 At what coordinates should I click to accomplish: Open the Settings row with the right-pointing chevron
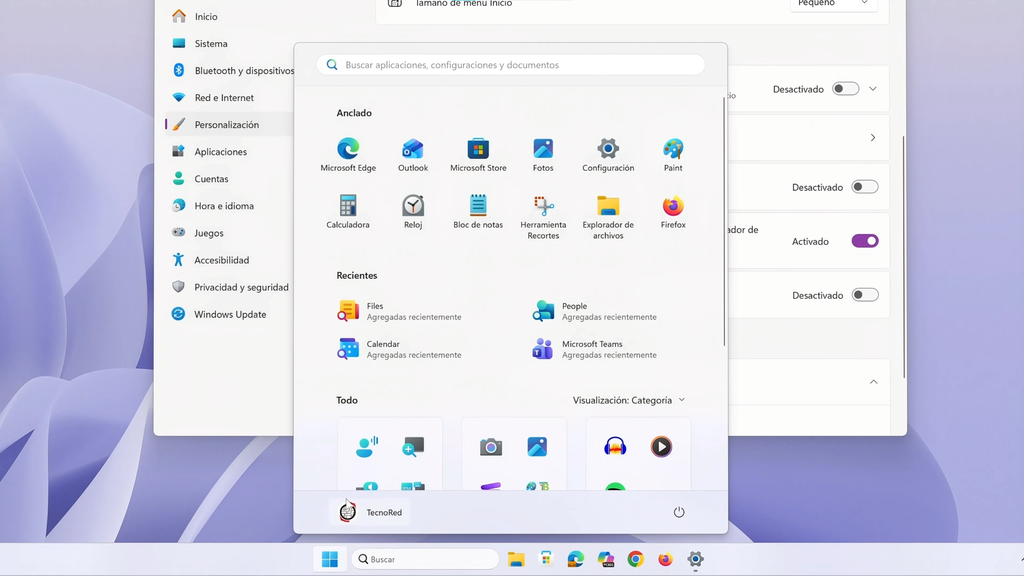pyautogui.click(x=808, y=138)
